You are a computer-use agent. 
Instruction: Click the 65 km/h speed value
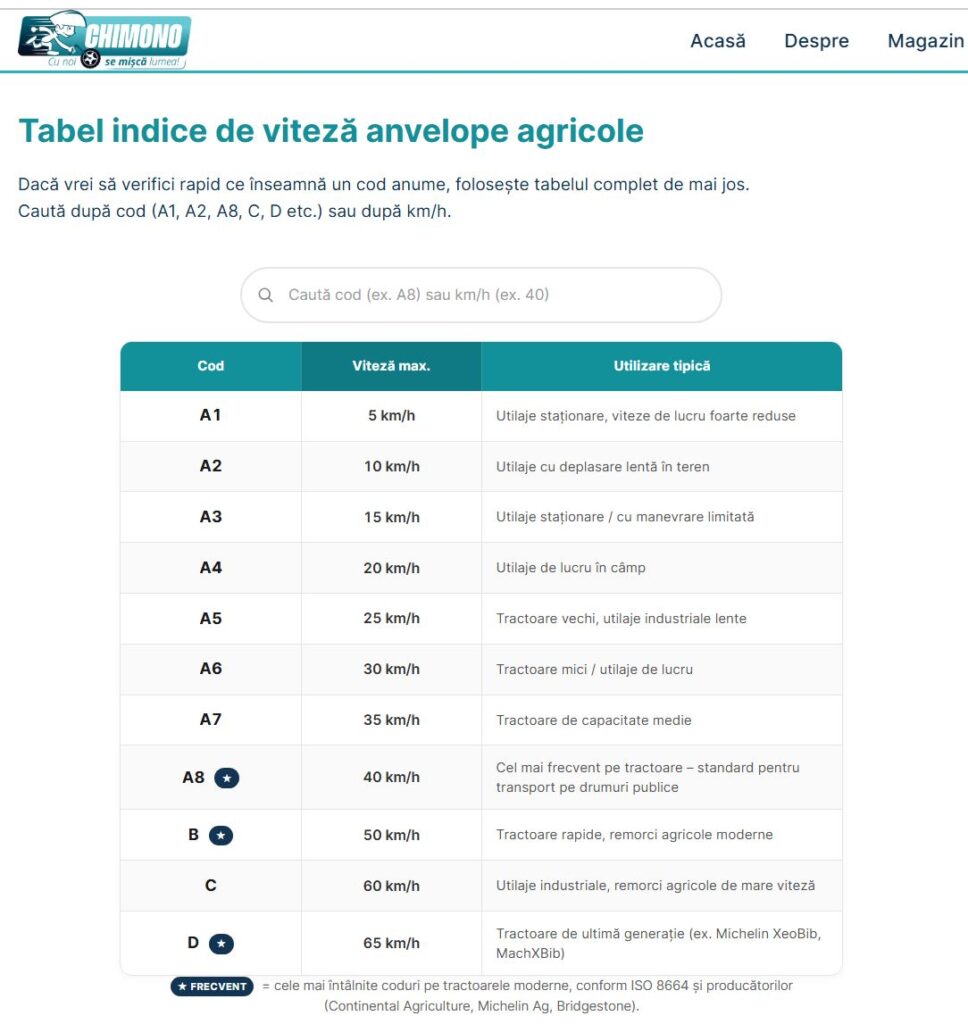(x=391, y=944)
